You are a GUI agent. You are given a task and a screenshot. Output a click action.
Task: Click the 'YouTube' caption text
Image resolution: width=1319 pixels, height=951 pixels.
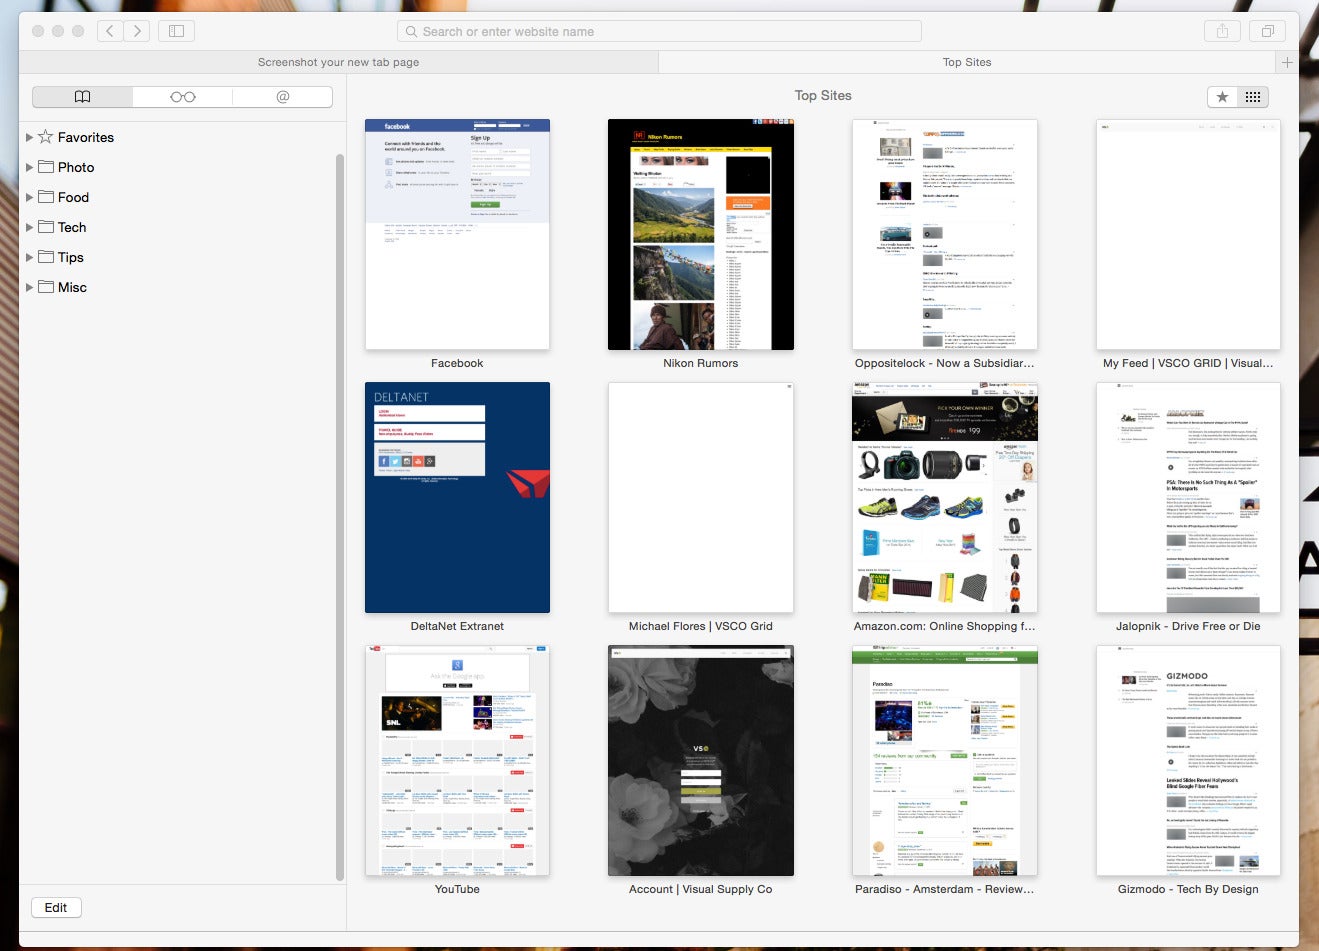pyautogui.click(x=457, y=889)
